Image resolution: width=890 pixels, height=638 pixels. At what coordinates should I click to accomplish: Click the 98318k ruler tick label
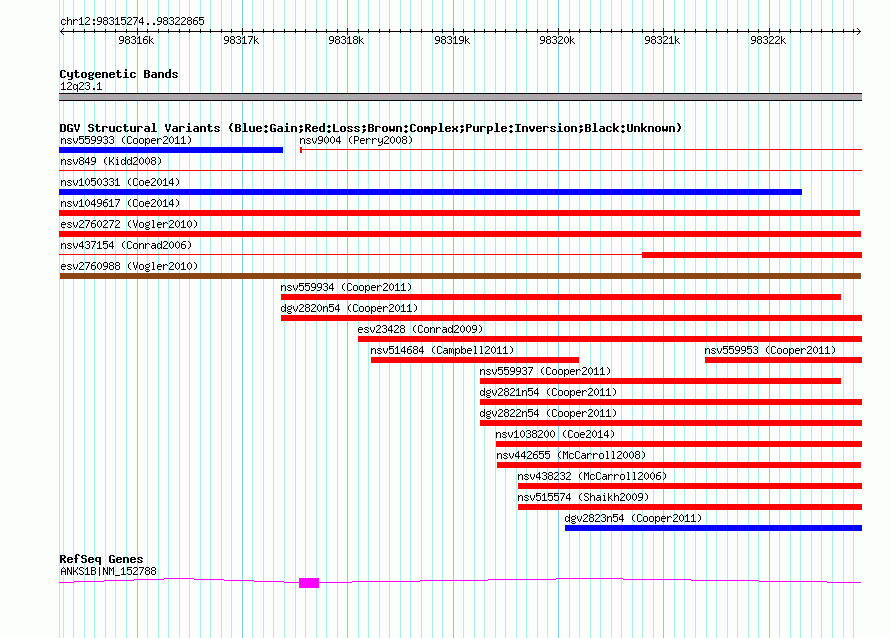click(x=346, y=40)
